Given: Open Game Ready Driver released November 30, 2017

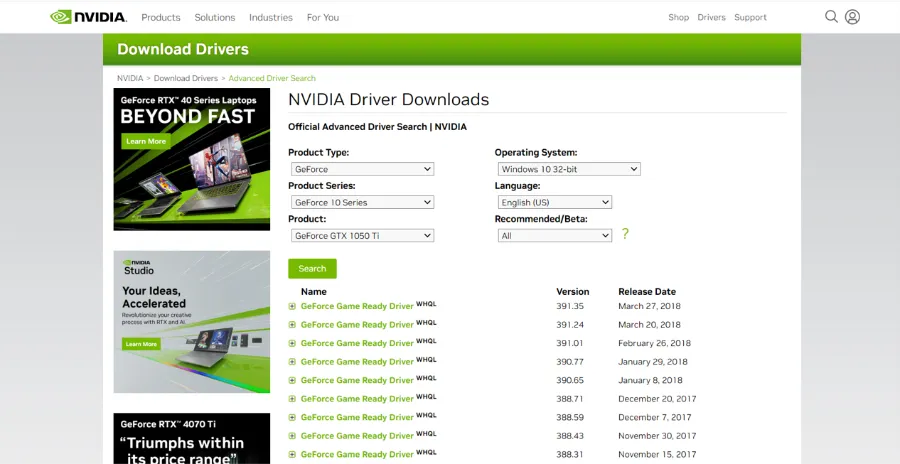Looking at the screenshot, I should [x=357, y=436].
